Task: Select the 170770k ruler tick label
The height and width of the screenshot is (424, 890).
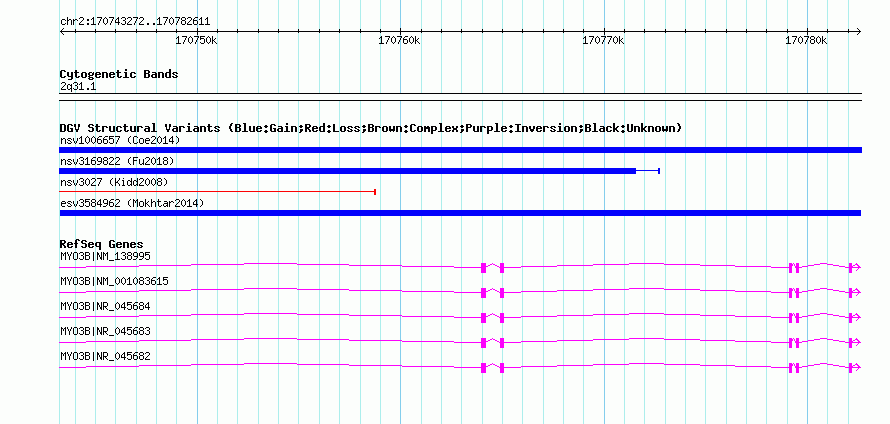Action: click(603, 41)
